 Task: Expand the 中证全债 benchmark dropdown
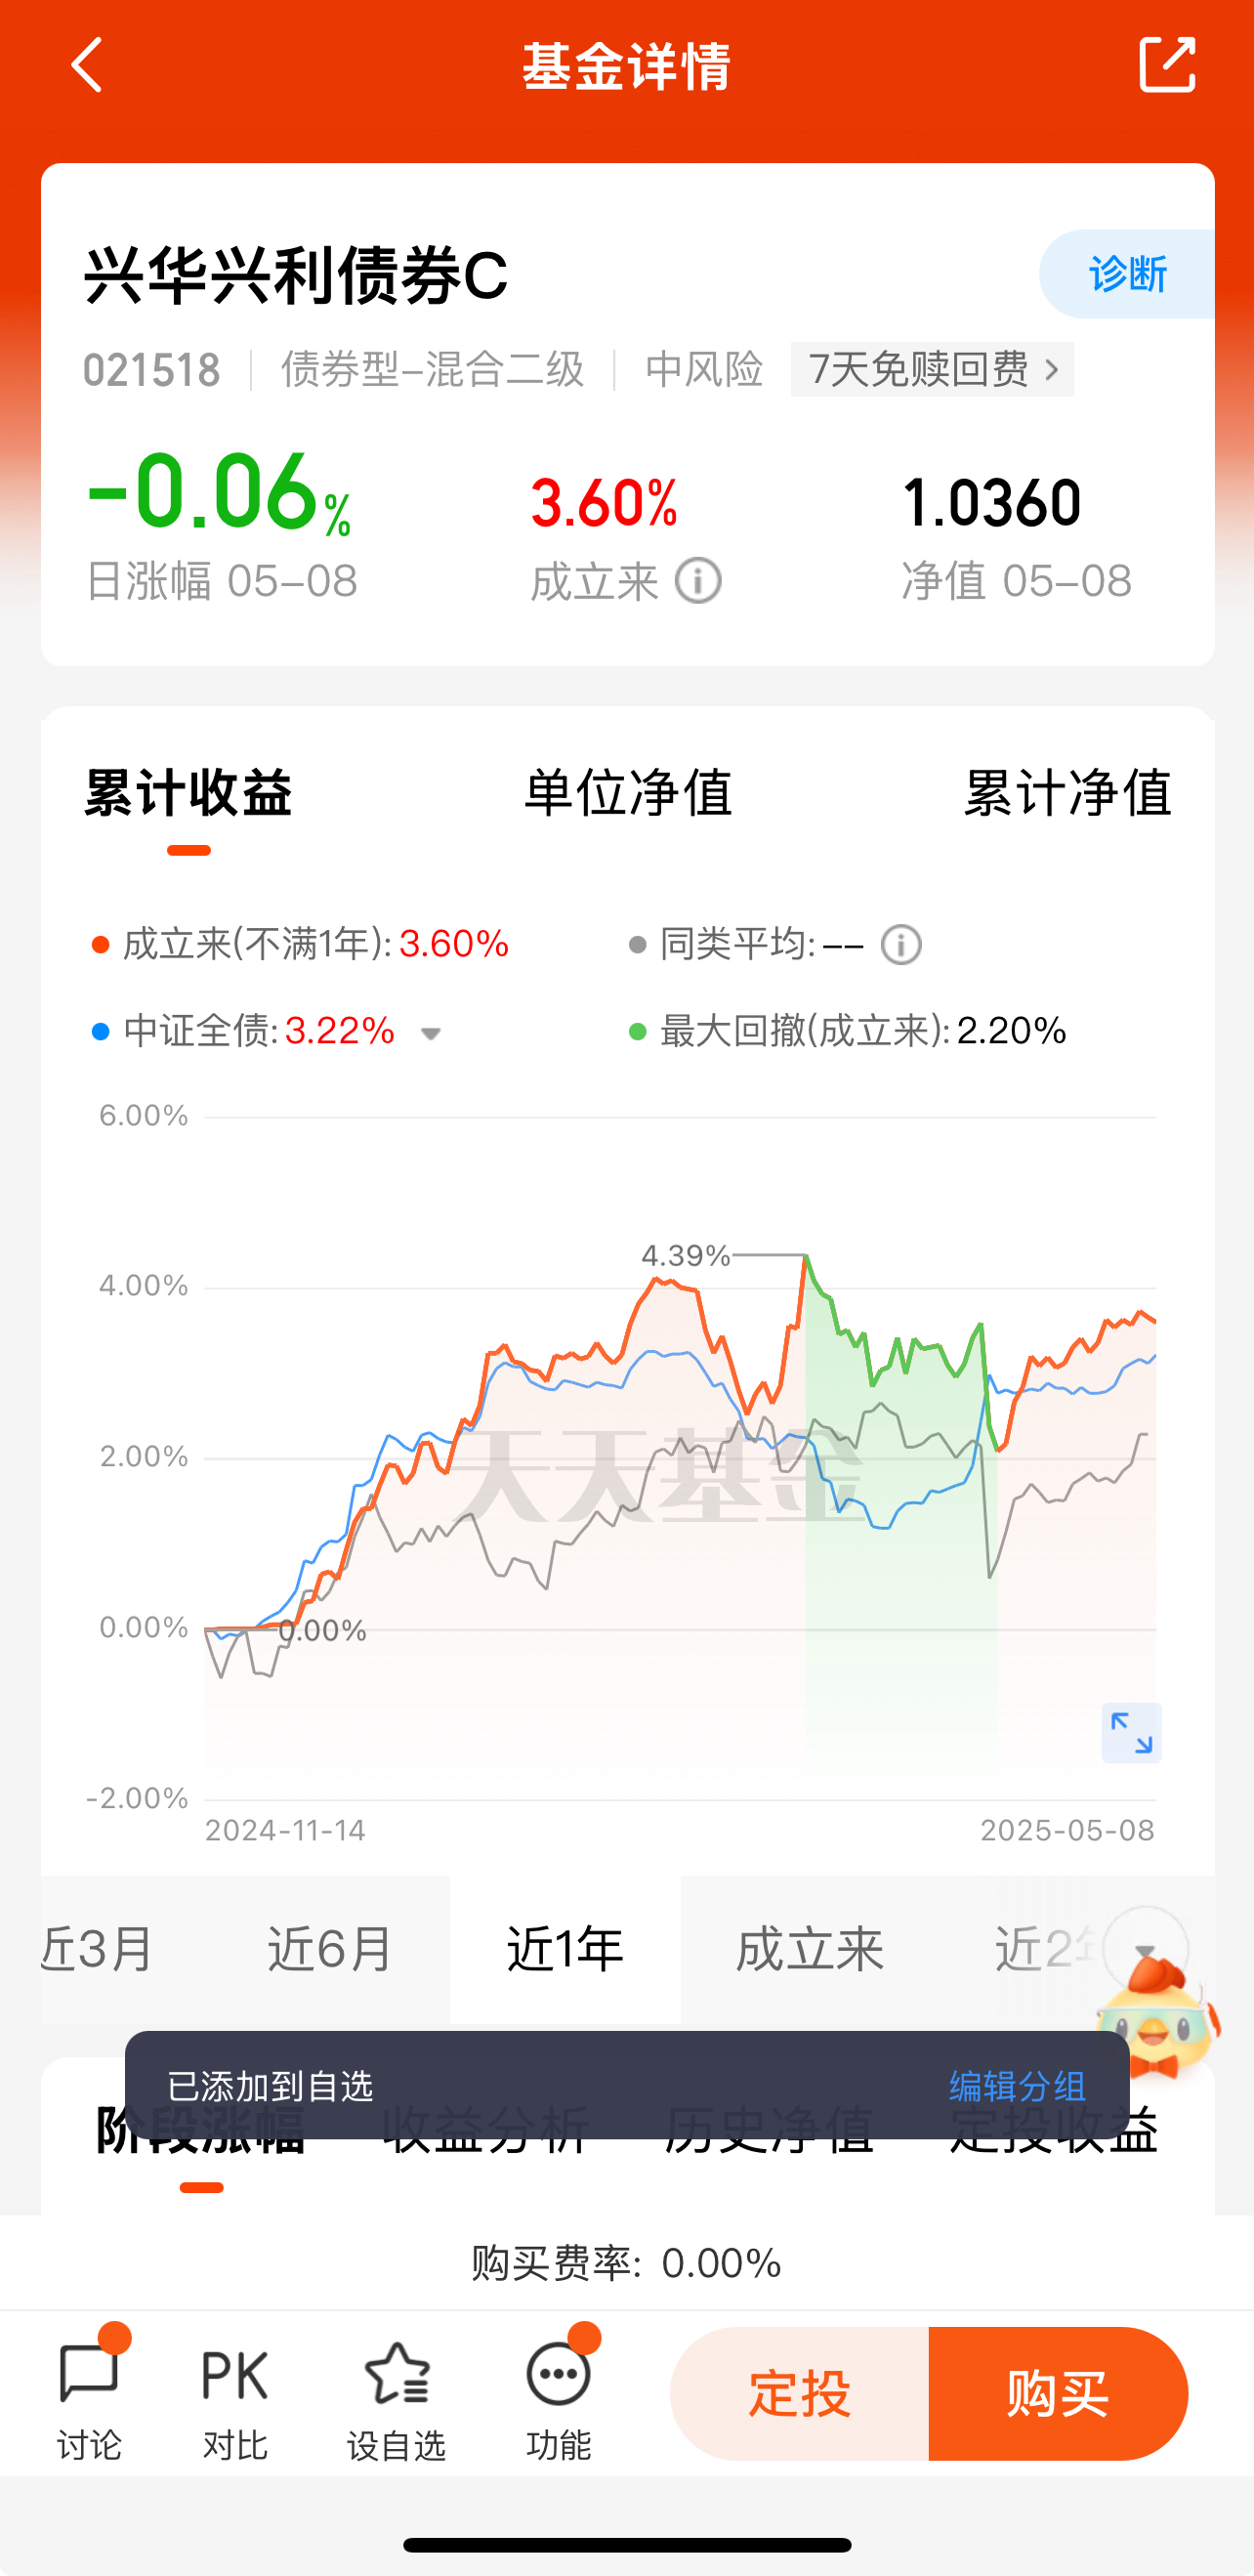(x=431, y=1033)
